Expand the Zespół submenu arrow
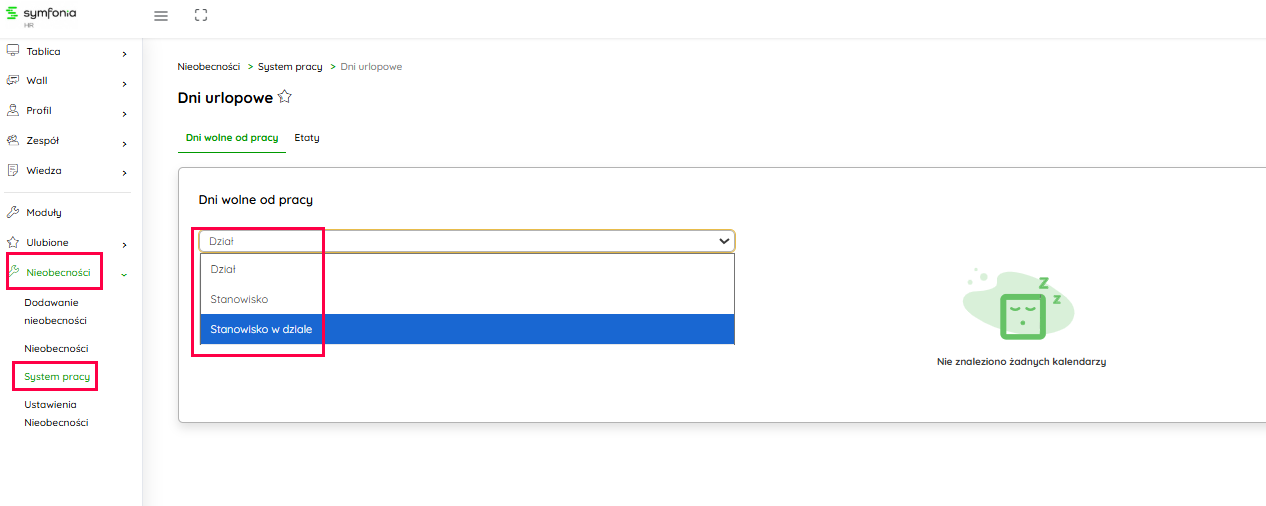 coord(124,142)
